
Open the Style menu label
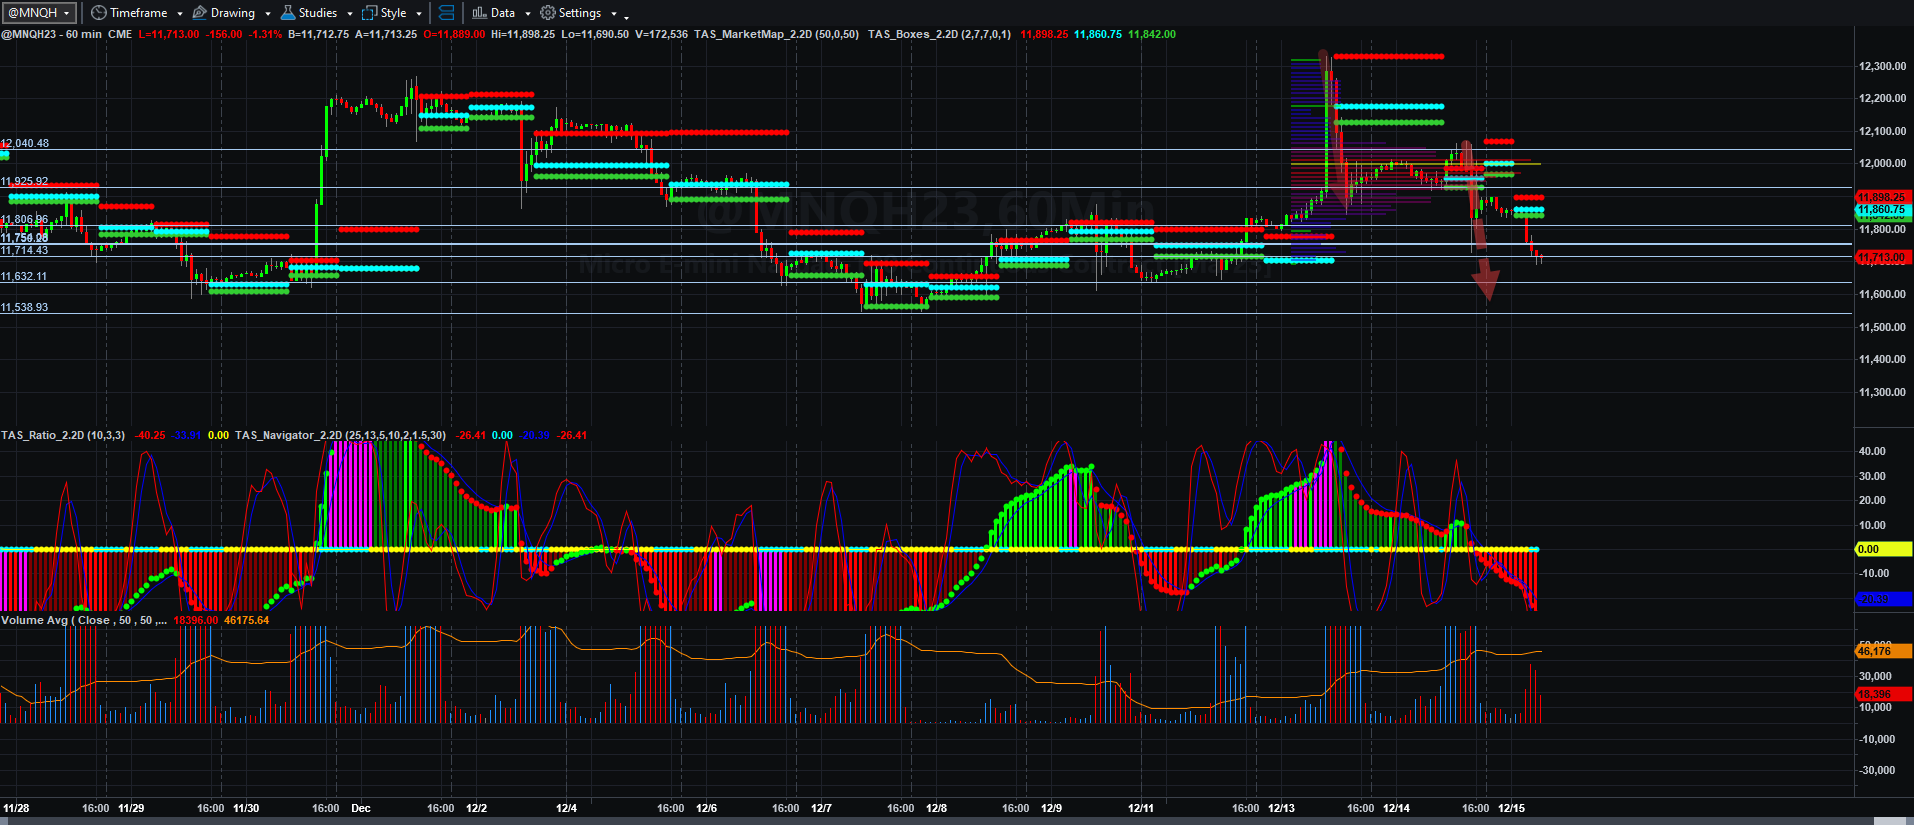point(393,13)
